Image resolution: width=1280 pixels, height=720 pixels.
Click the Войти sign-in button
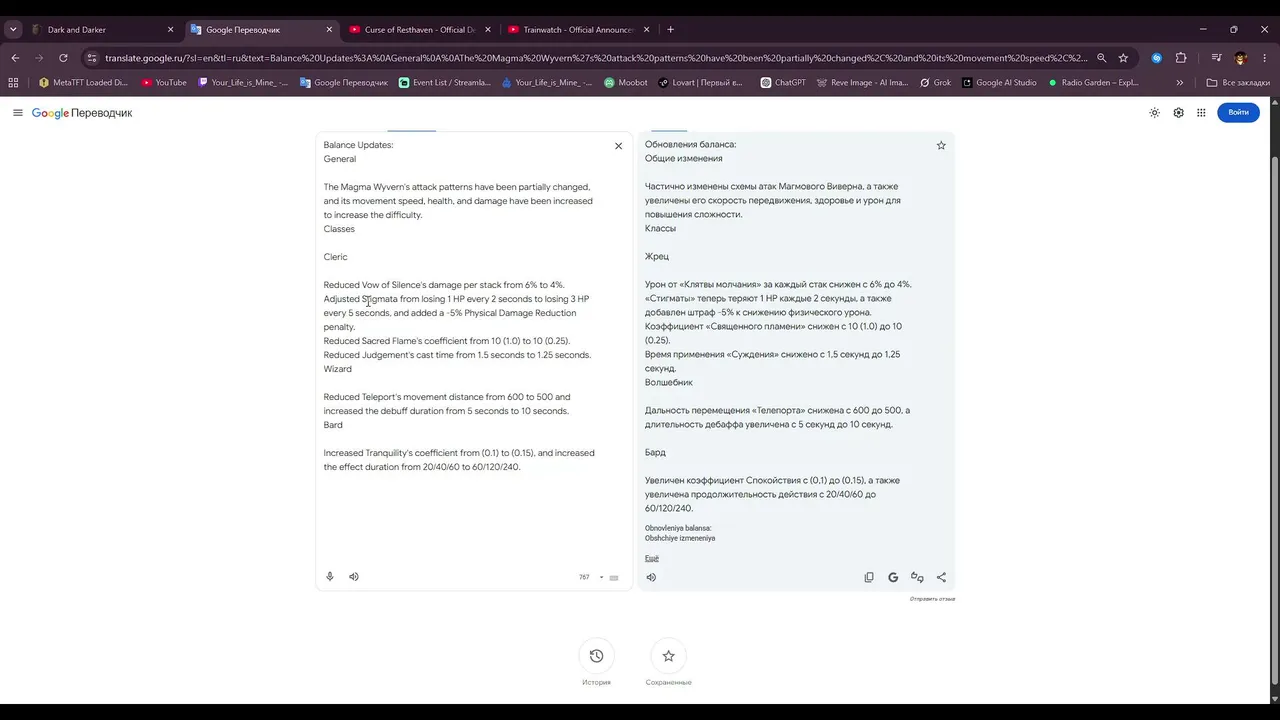(x=1238, y=113)
